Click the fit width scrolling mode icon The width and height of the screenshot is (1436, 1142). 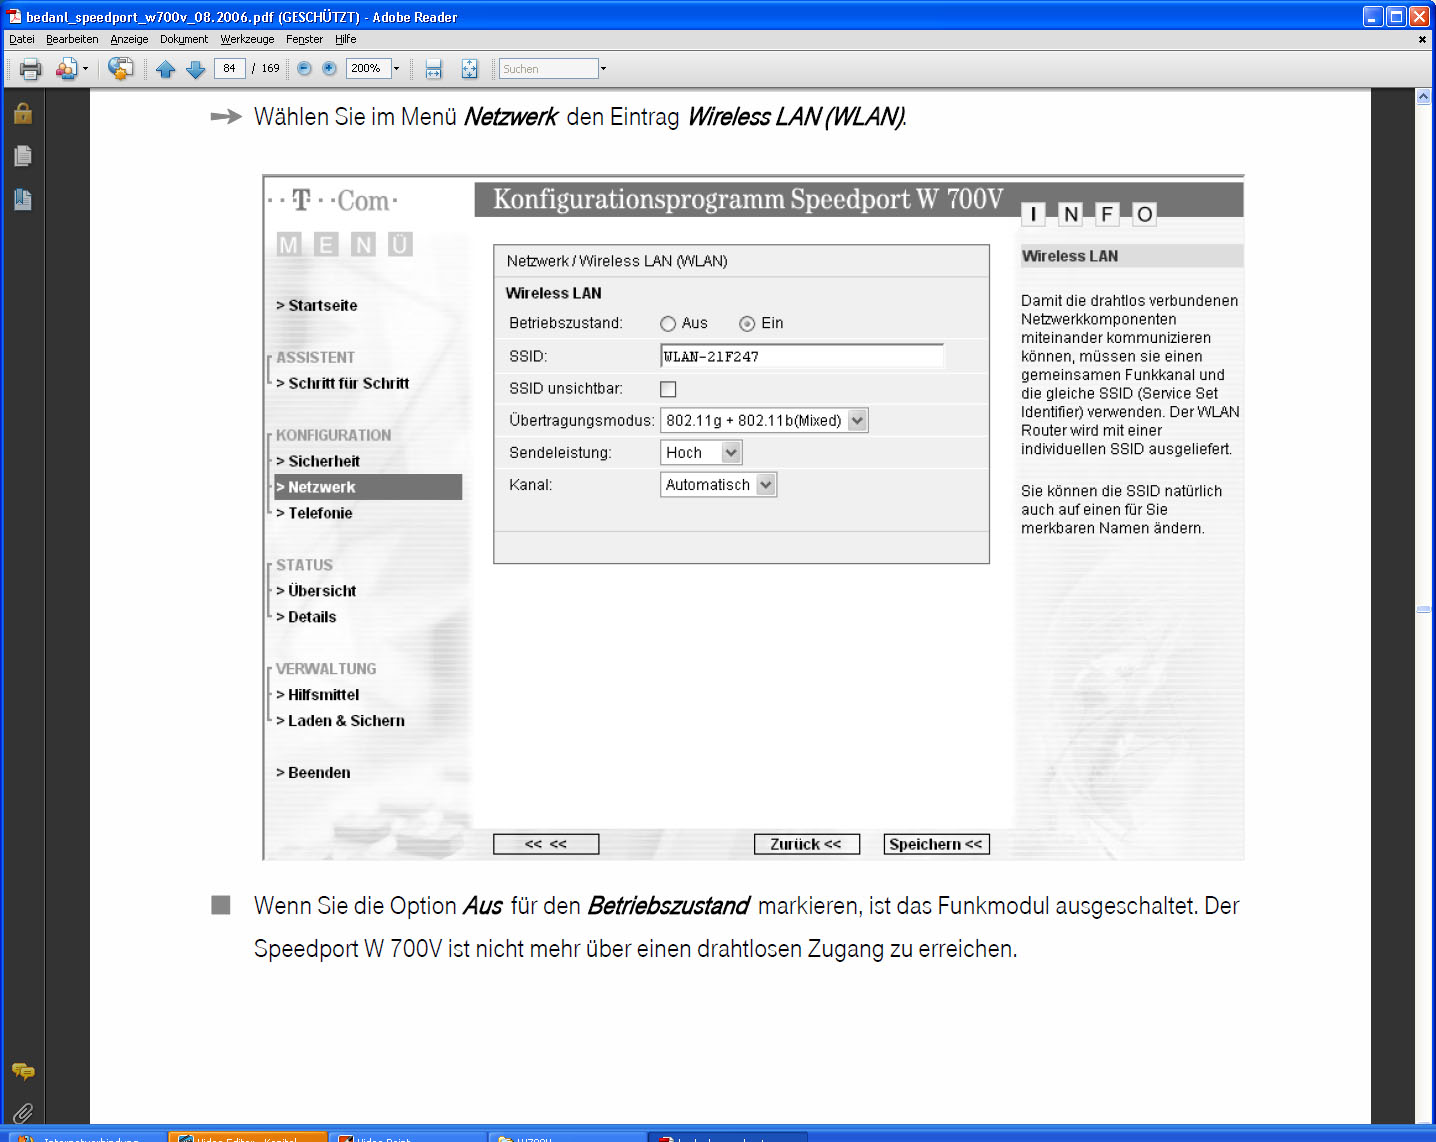click(x=433, y=69)
